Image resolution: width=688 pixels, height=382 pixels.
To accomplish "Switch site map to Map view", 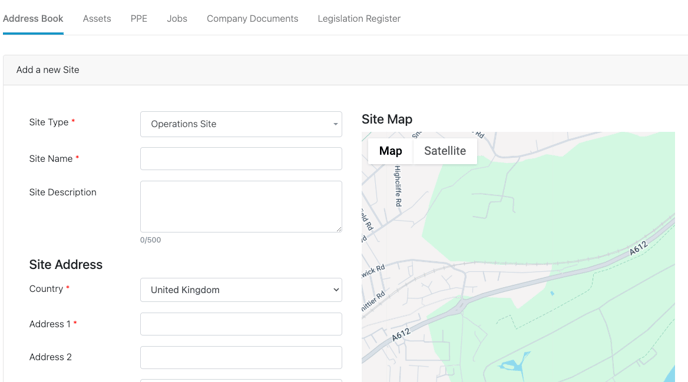I will pyautogui.click(x=391, y=151).
